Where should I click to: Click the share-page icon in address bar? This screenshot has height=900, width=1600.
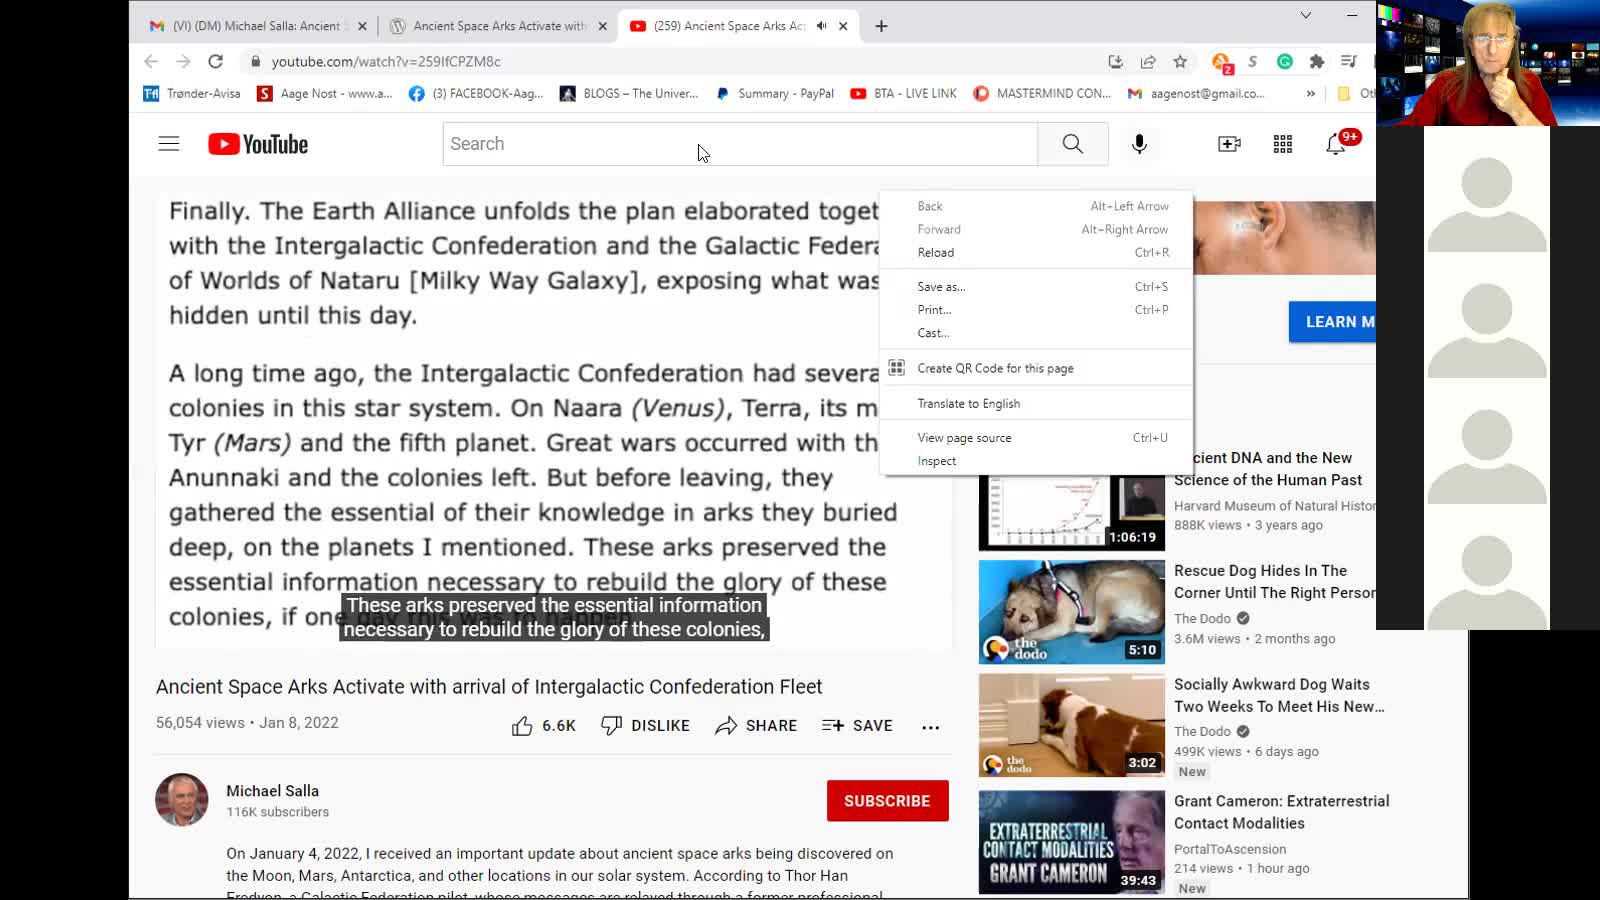click(1148, 61)
